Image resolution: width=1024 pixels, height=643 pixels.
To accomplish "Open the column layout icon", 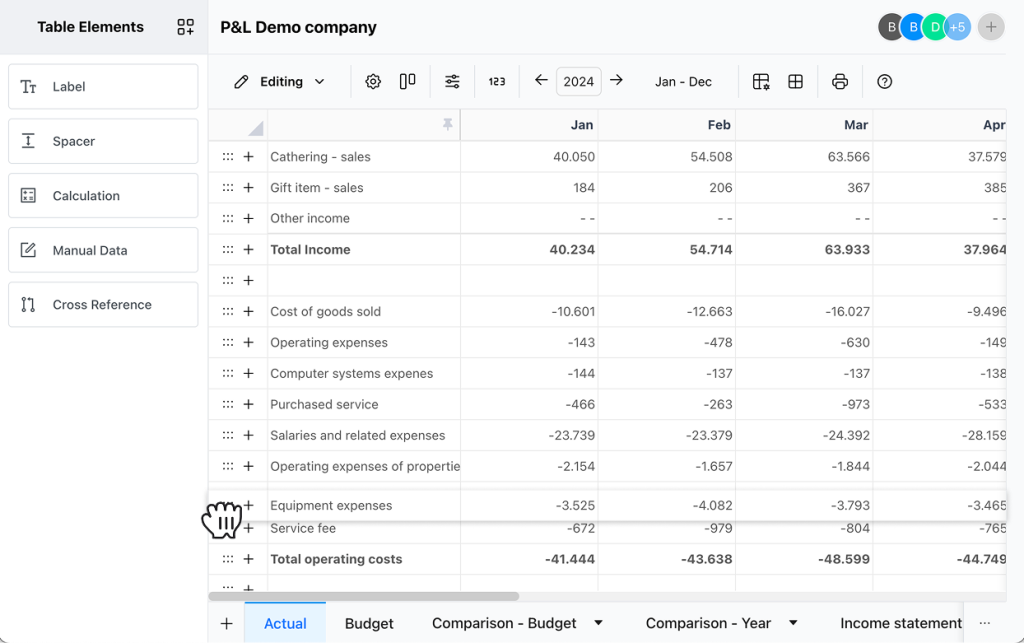I will pos(407,82).
